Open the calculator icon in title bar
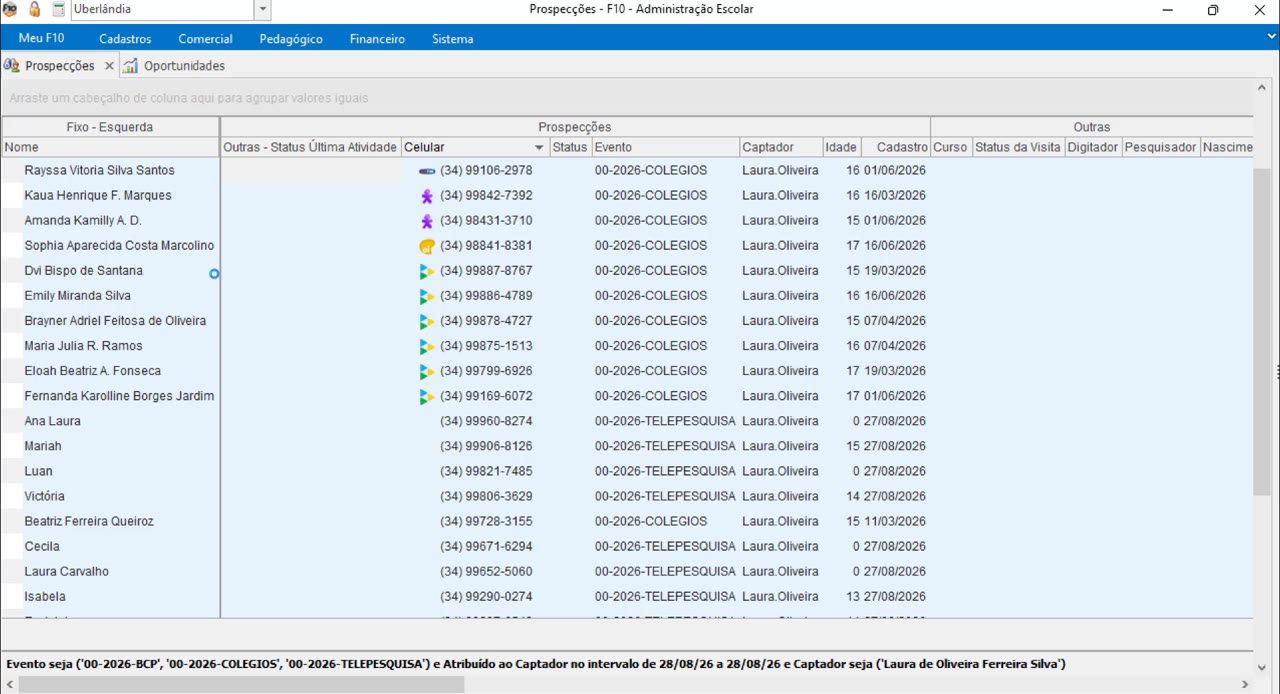This screenshot has height=694, width=1280. click(59, 10)
